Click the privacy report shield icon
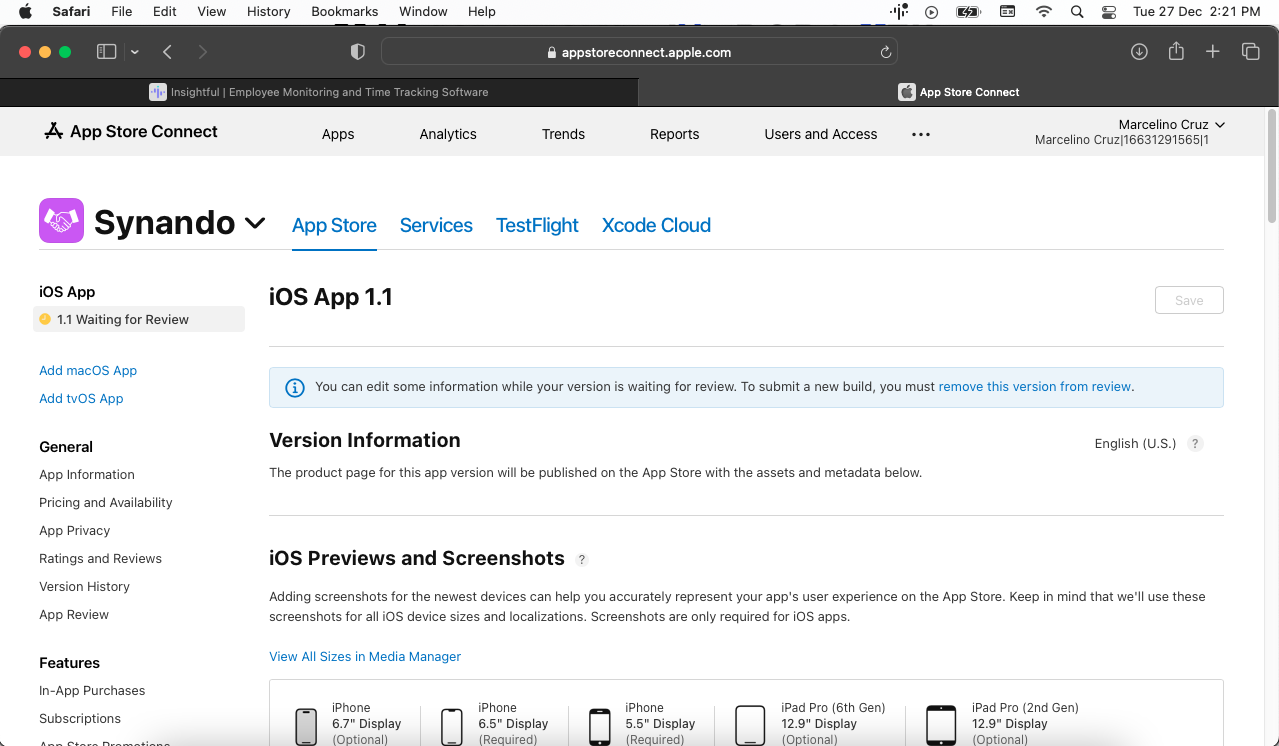The height and width of the screenshot is (746, 1279). 357,52
